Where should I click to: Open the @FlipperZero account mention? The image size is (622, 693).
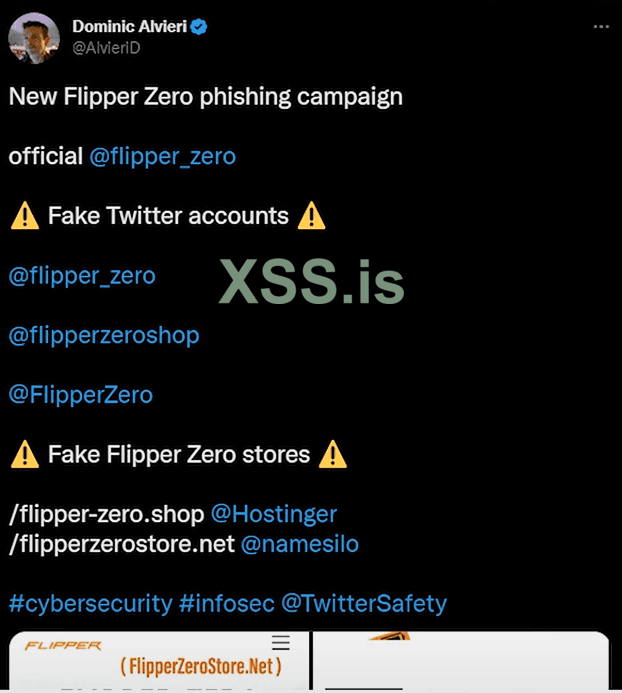coord(81,395)
